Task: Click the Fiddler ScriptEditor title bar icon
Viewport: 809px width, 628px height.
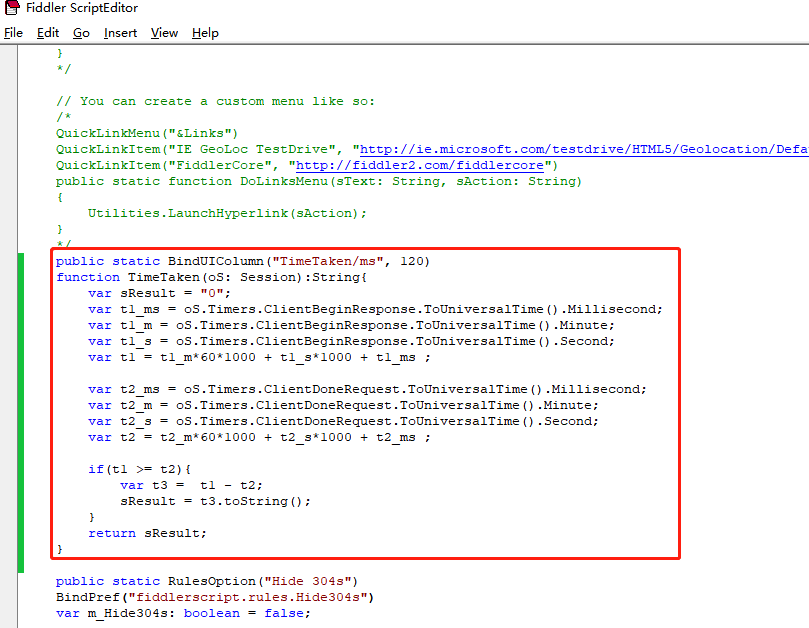Action: (12, 8)
